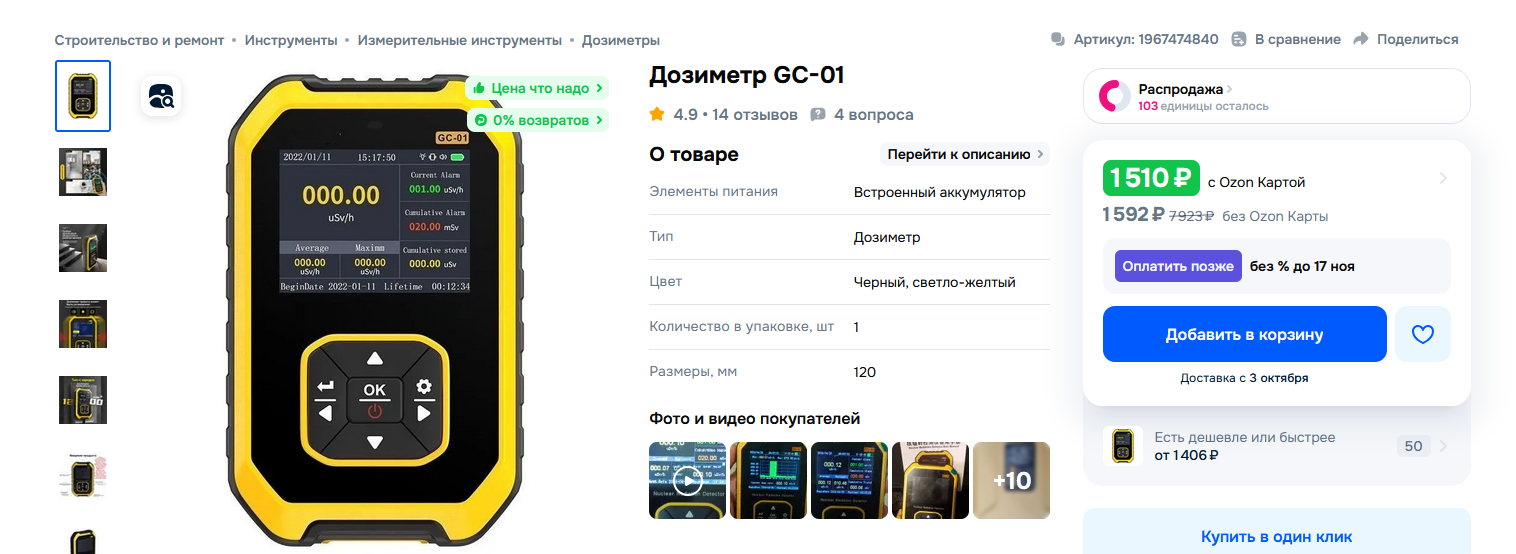This screenshot has height=554, width=1516.
Task: Copy the article number via its icon
Action: 1058,39
